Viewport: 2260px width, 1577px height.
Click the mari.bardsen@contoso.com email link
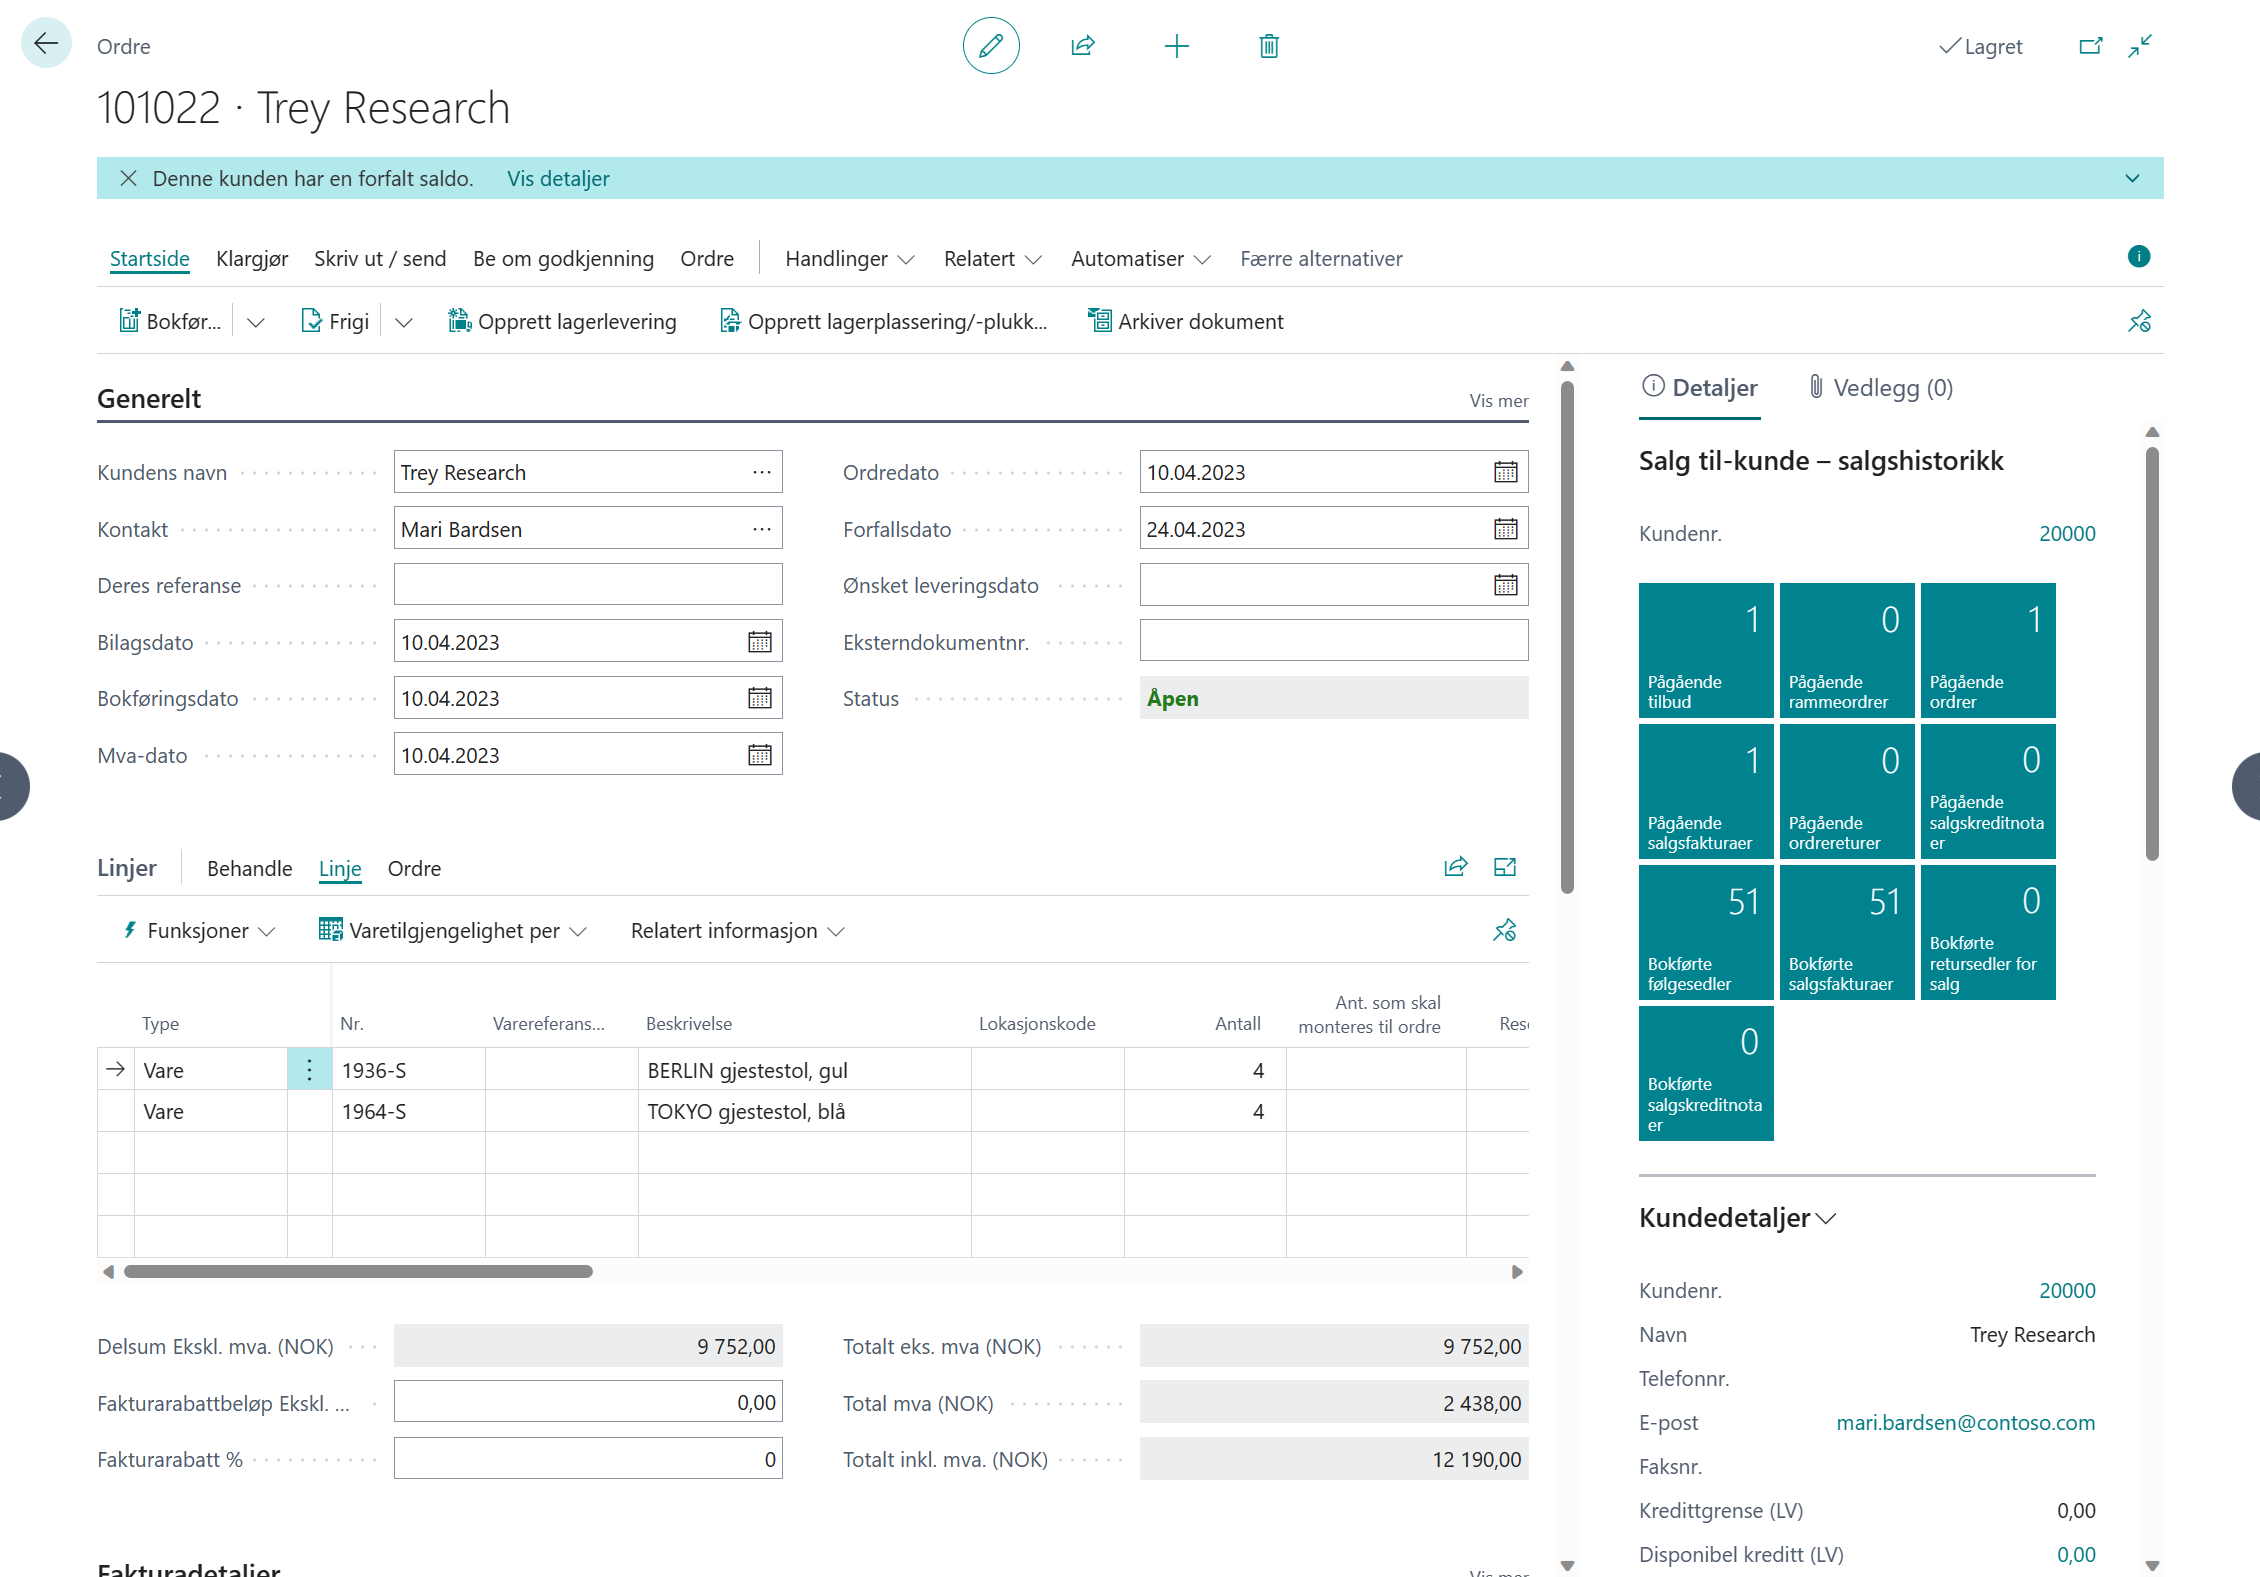pyautogui.click(x=1965, y=1422)
